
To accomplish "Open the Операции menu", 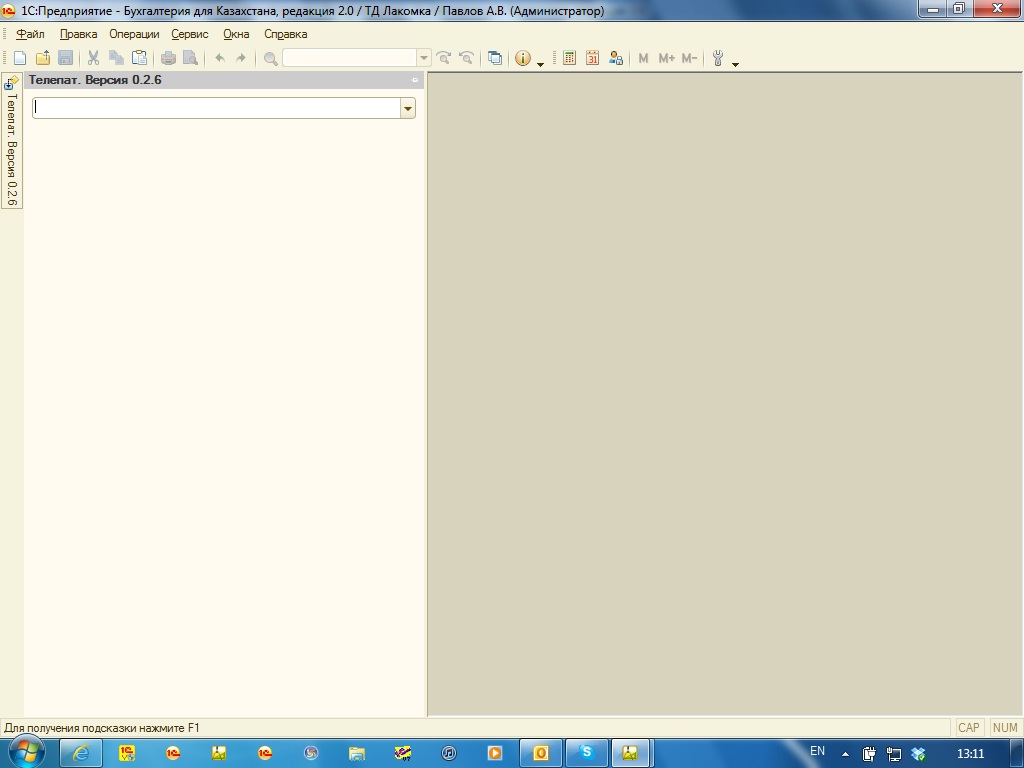I will [x=134, y=34].
